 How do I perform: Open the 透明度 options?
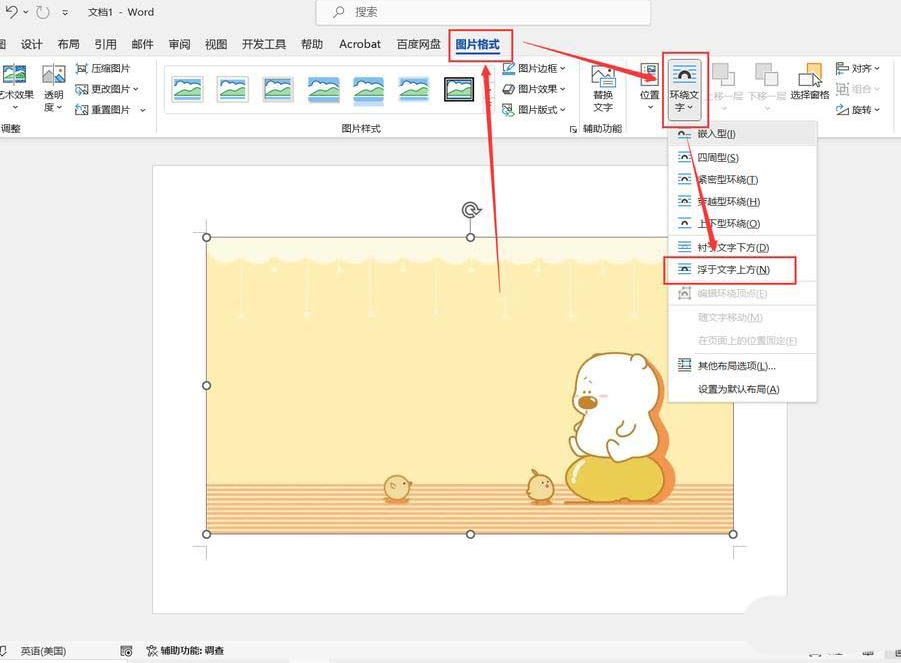[53, 88]
